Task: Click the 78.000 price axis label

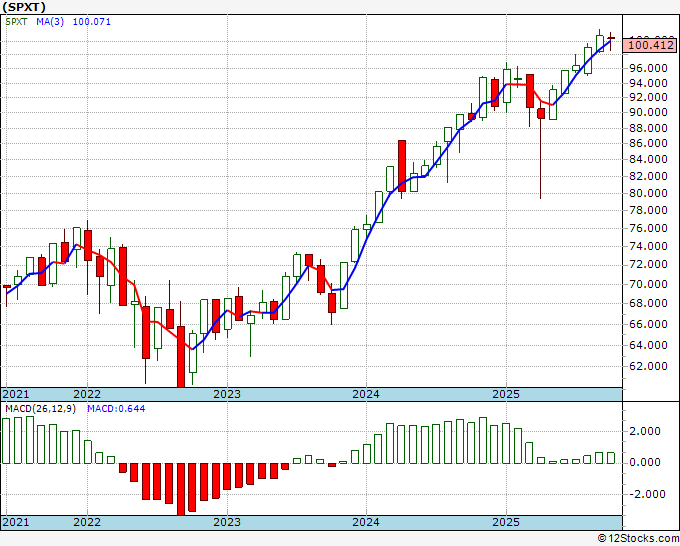Action: [648, 210]
